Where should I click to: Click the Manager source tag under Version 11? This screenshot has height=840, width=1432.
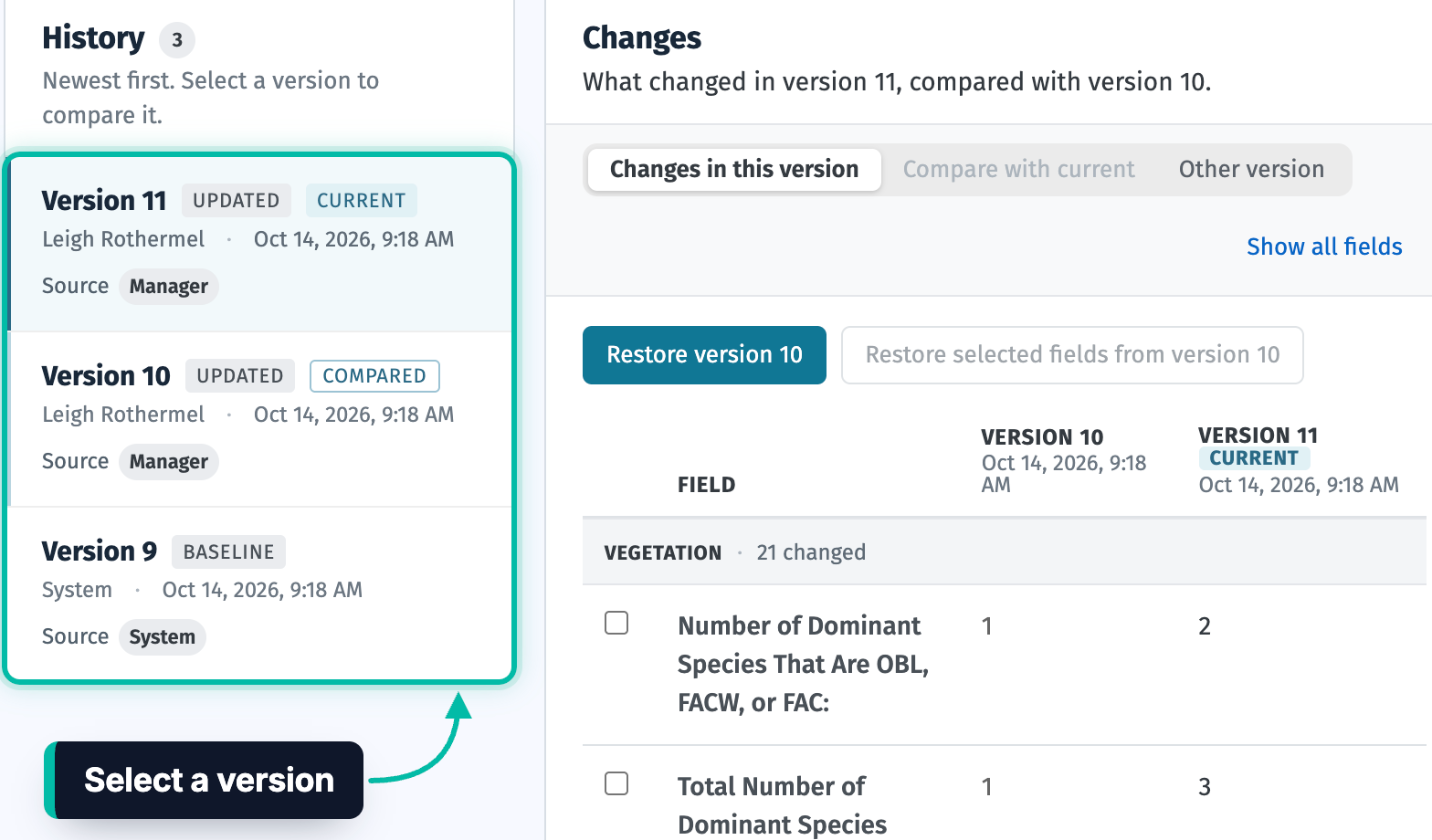point(169,286)
